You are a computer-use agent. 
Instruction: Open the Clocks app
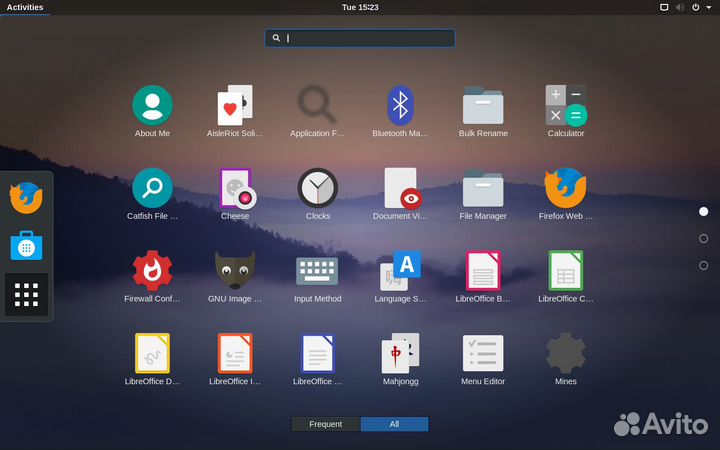coord(318,194)
